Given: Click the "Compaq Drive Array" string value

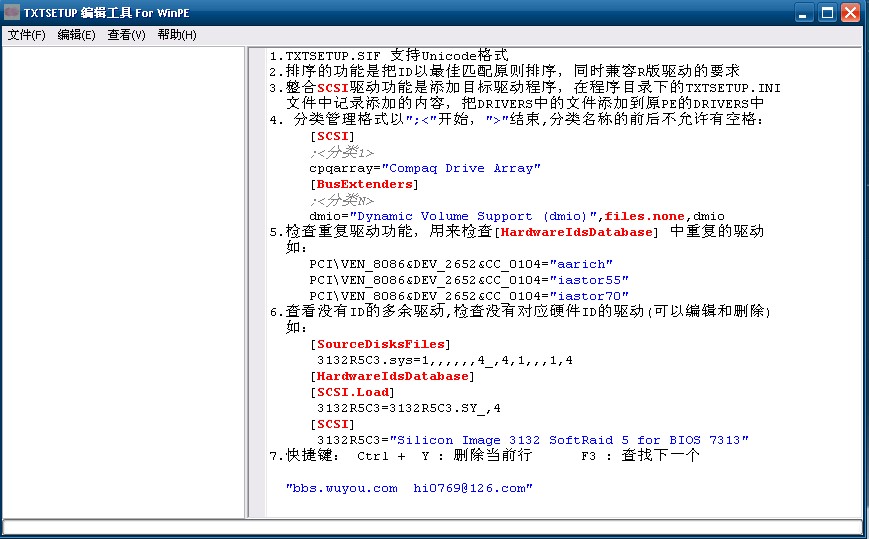Looking at the screenshot, I should coord(463,168).
